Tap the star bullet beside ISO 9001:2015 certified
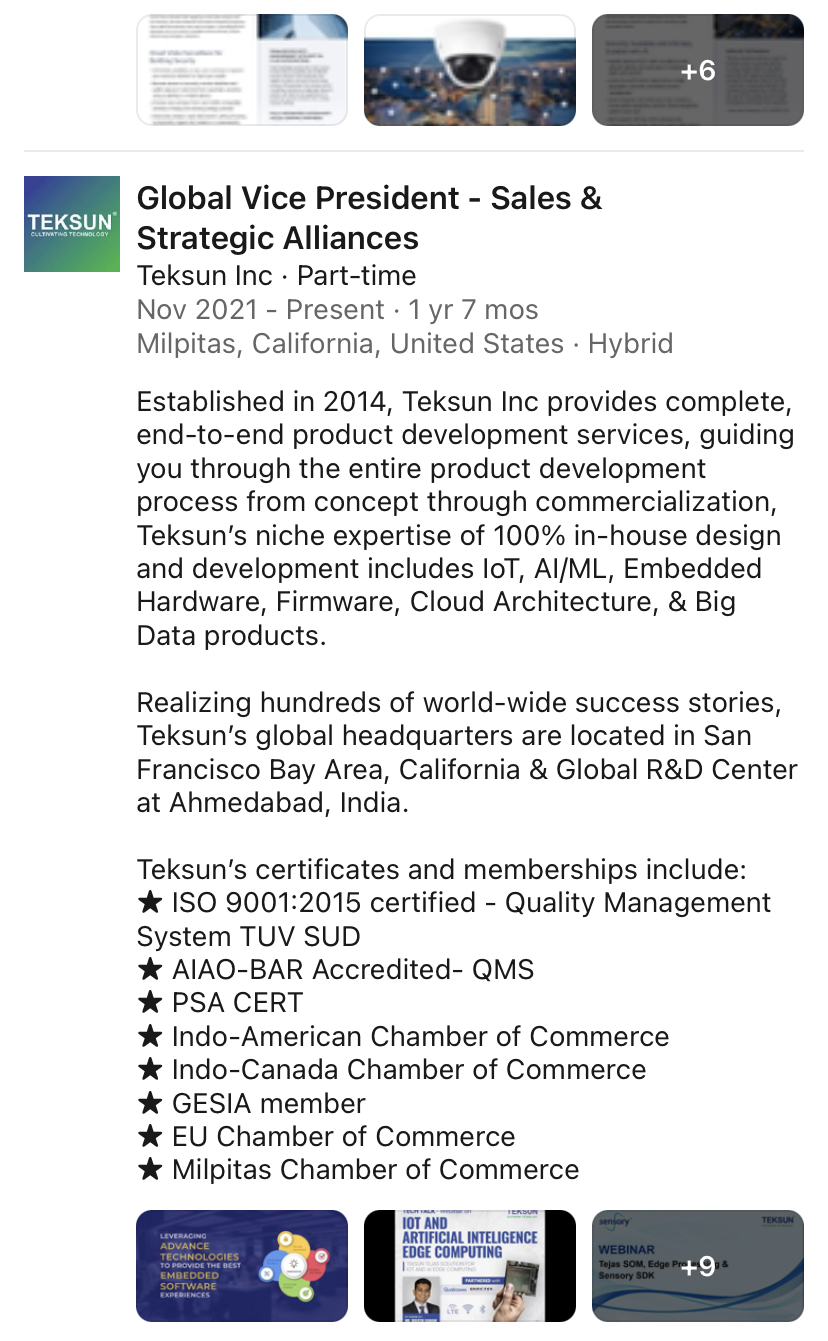The height and width of the screenshot is (1341, 828). pyautogui.click(x=150, y=903)
